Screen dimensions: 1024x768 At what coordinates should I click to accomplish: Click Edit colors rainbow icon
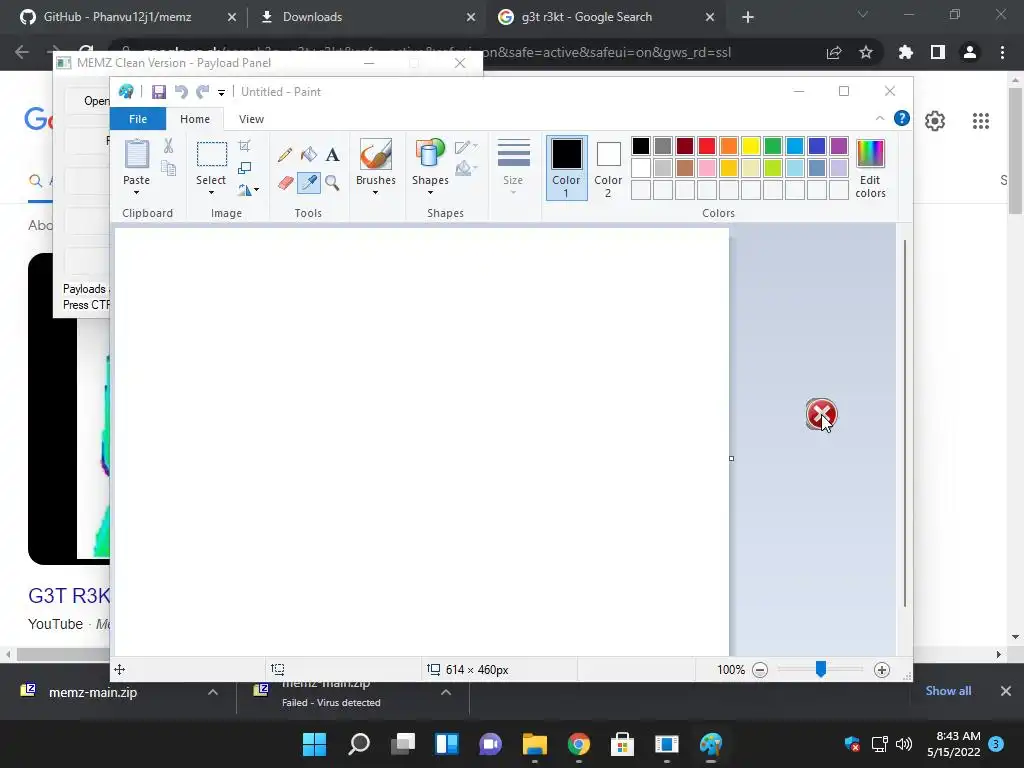[x=871, y=153]
